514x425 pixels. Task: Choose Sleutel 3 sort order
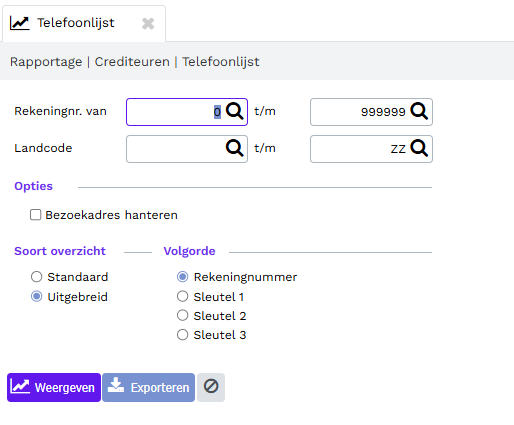pos(182,335)
